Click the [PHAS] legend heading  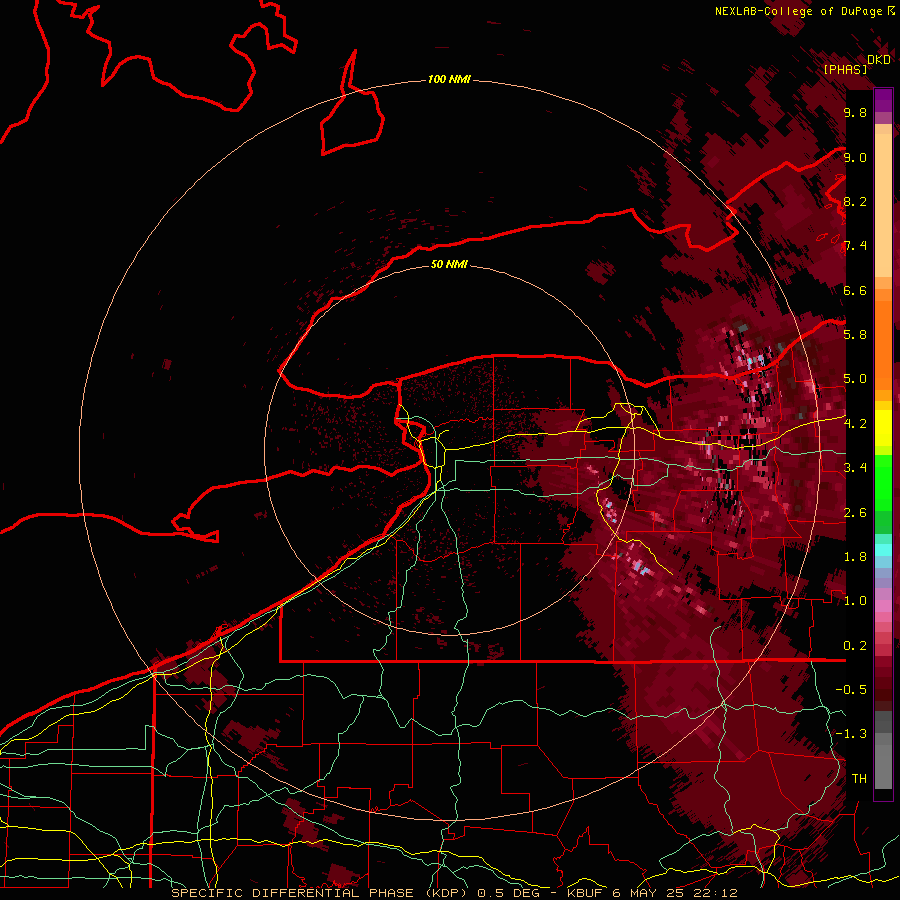845,69
